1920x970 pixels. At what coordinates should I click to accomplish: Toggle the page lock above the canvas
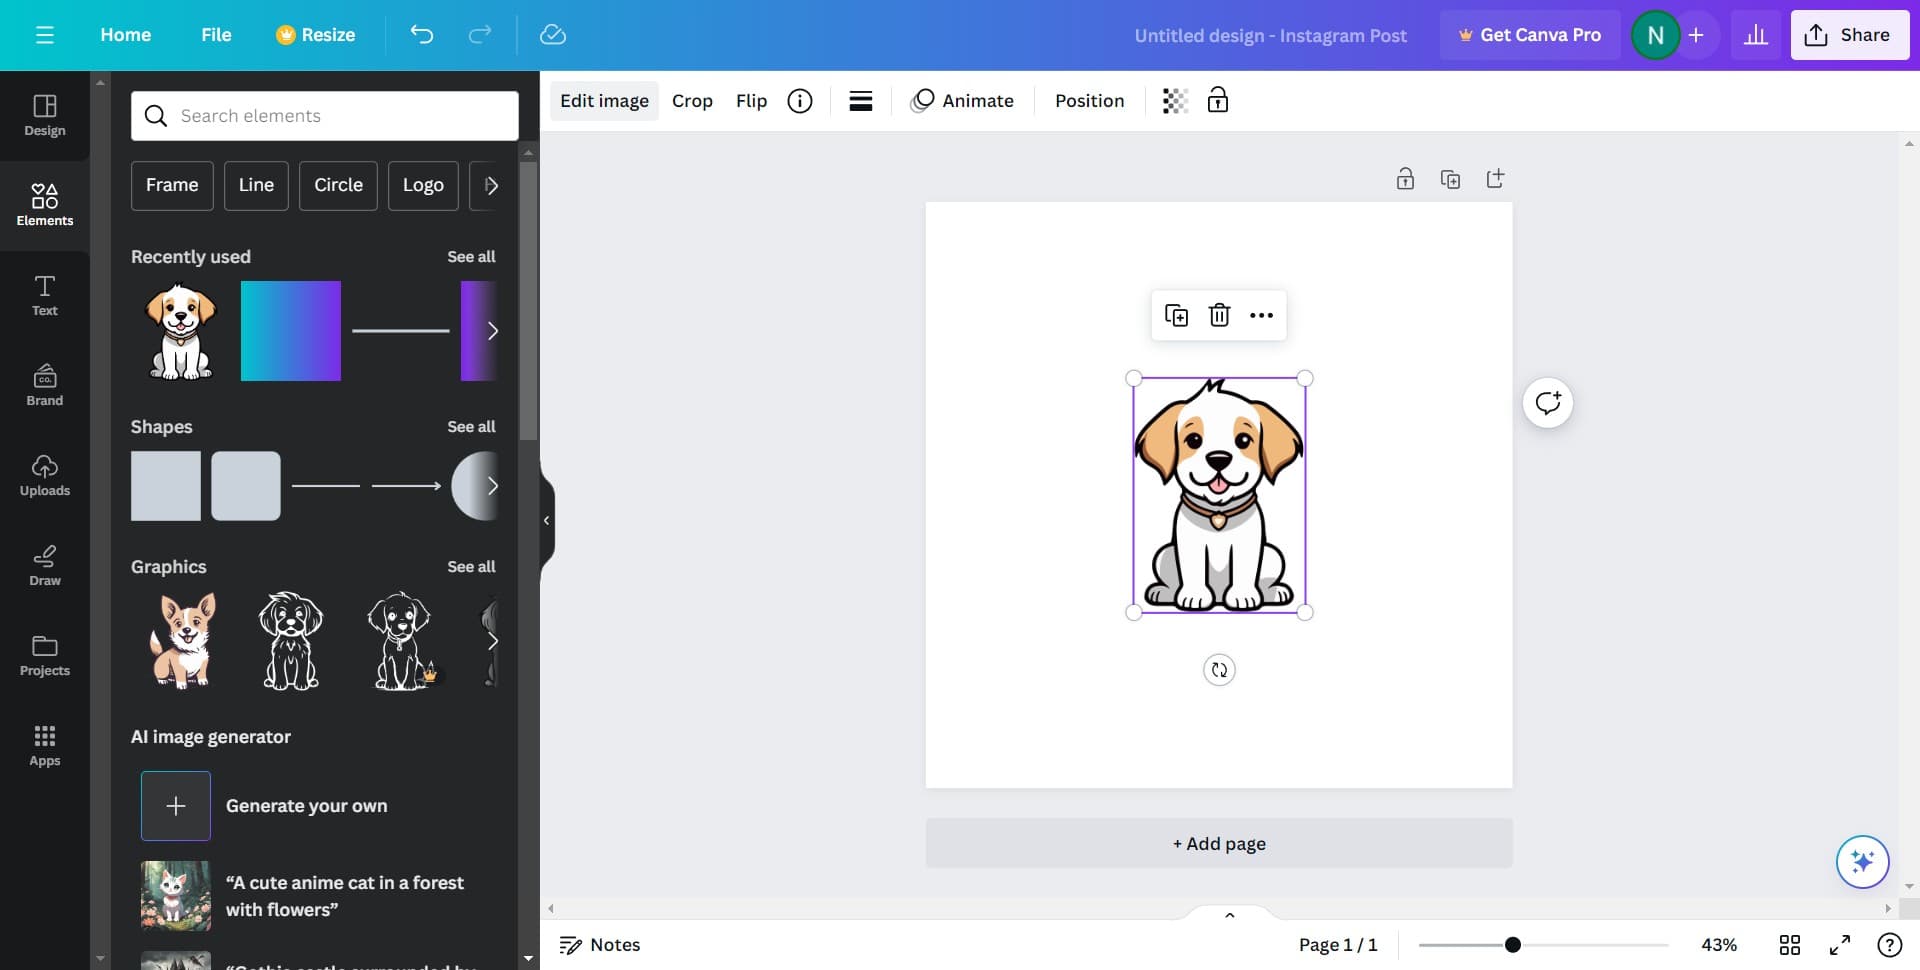(x=1405, y=179)
